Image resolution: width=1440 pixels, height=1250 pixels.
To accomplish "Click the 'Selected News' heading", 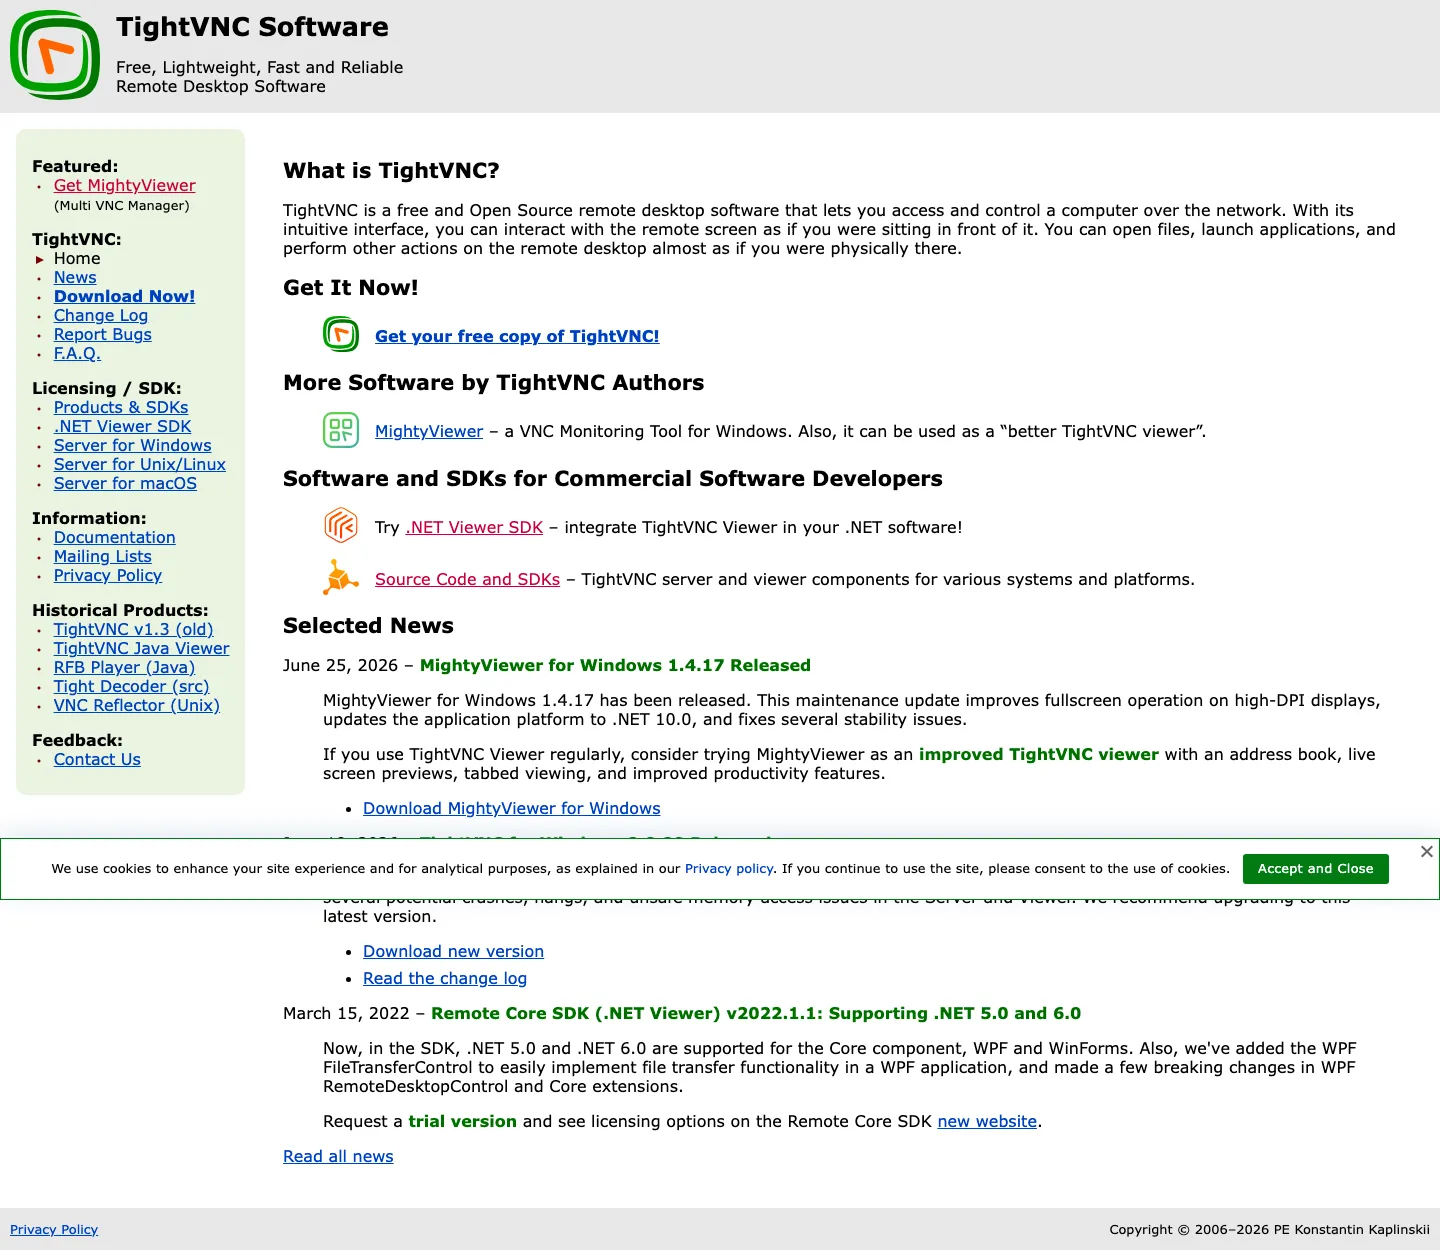I will point(368,625).
